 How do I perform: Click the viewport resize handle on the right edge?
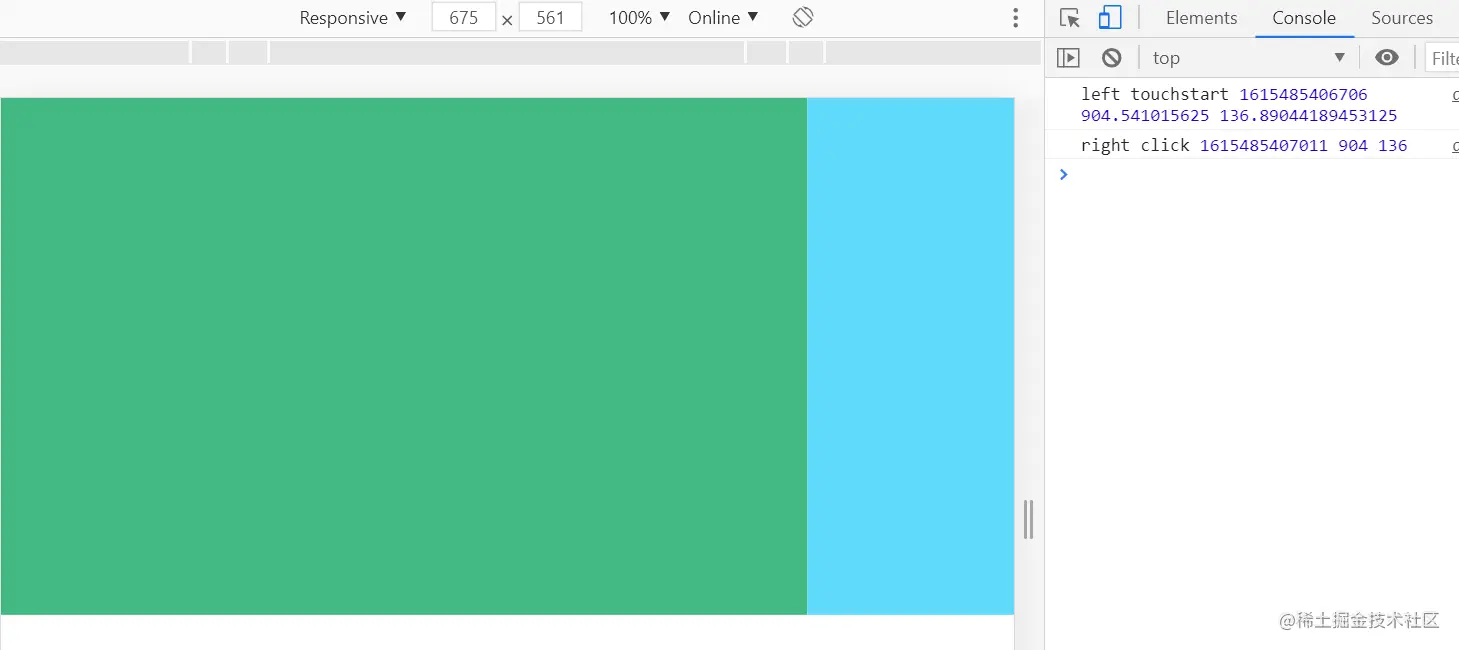click(x=1028, y=520)
